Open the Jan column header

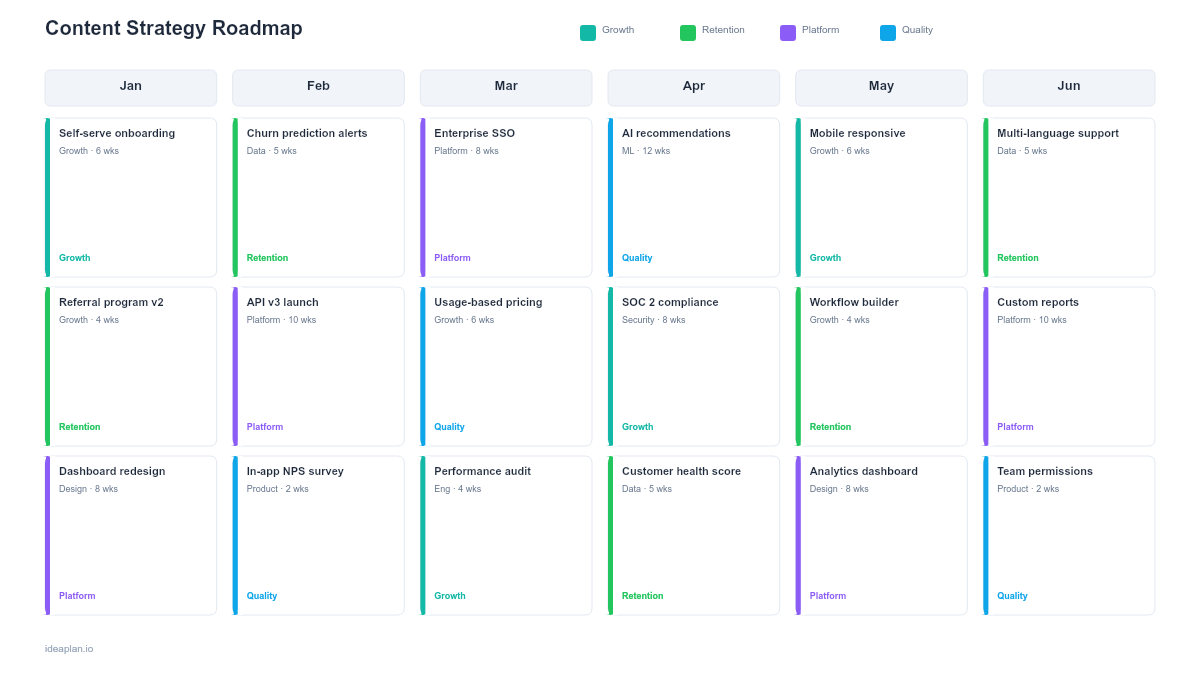click(x=130, y=87)
